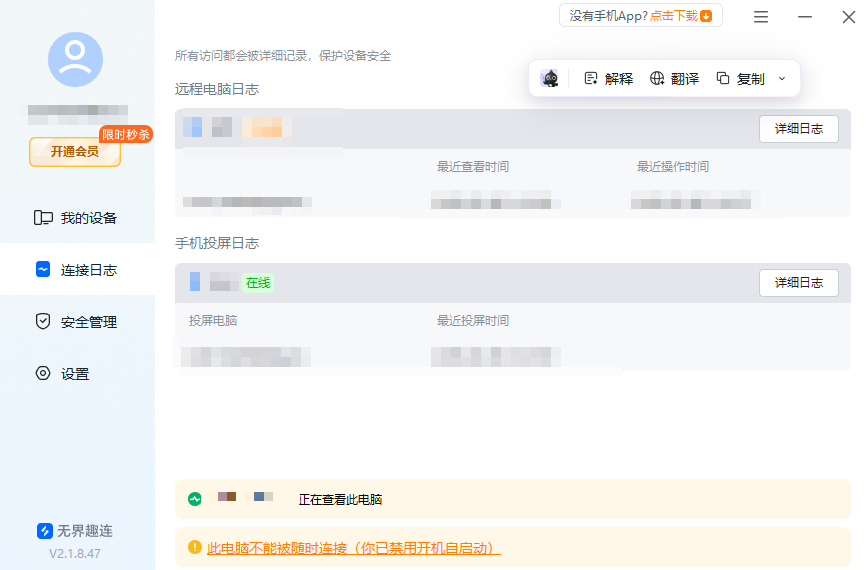Click the 限时秒杀 promotion badge
866x570 pixels.
point(126,134)
